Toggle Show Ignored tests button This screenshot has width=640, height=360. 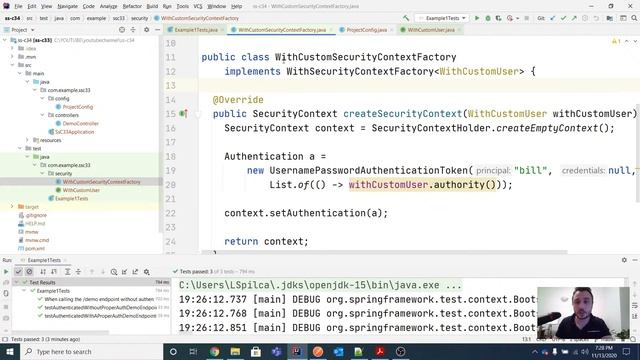pos(29,271)
